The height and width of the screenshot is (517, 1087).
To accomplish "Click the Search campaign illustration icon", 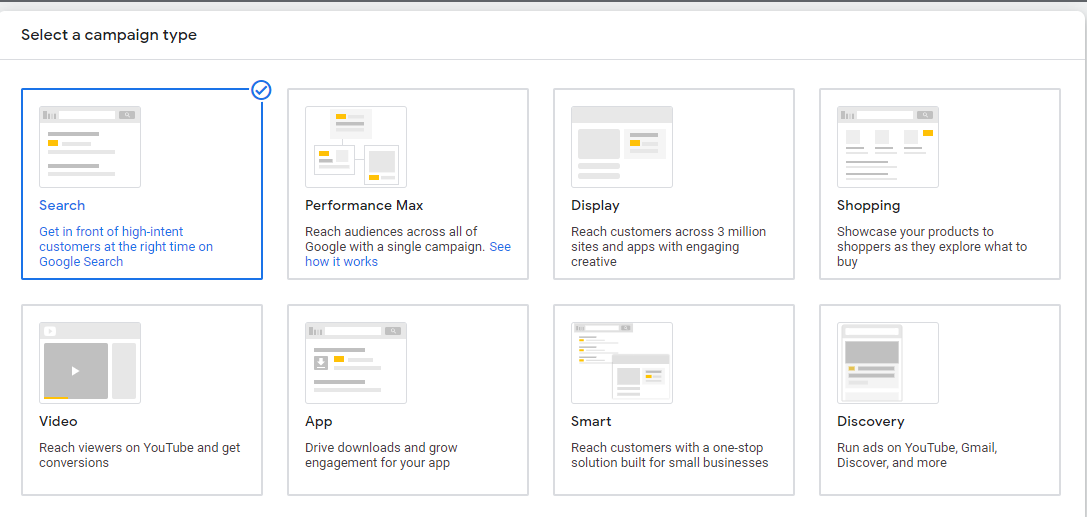I will (90, 147).
